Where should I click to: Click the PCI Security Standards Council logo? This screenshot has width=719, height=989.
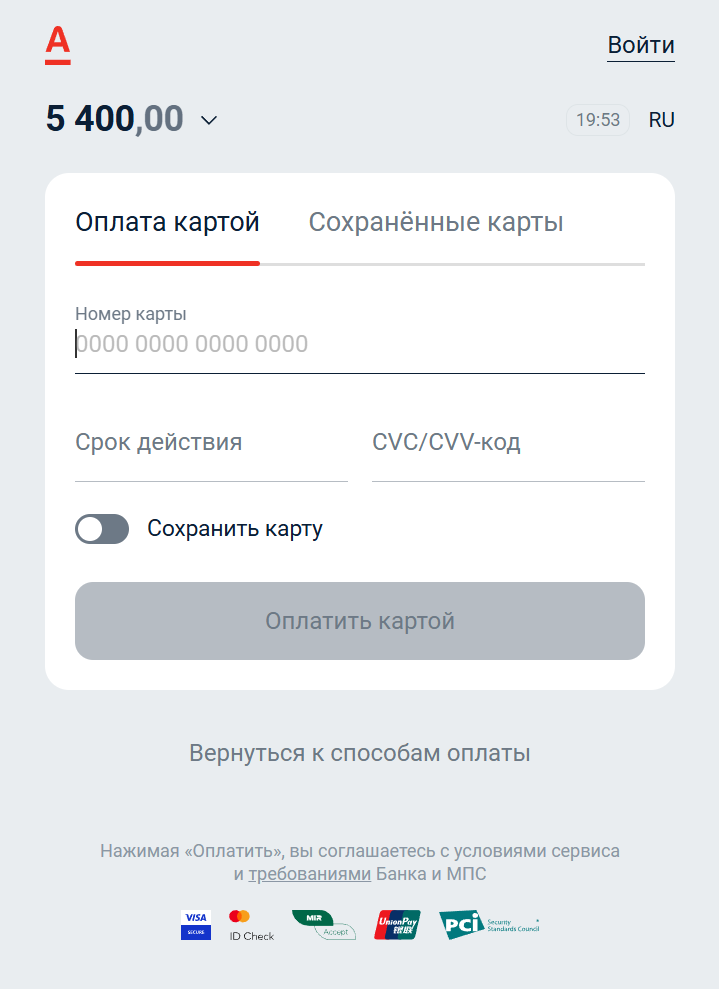[489, 925]
